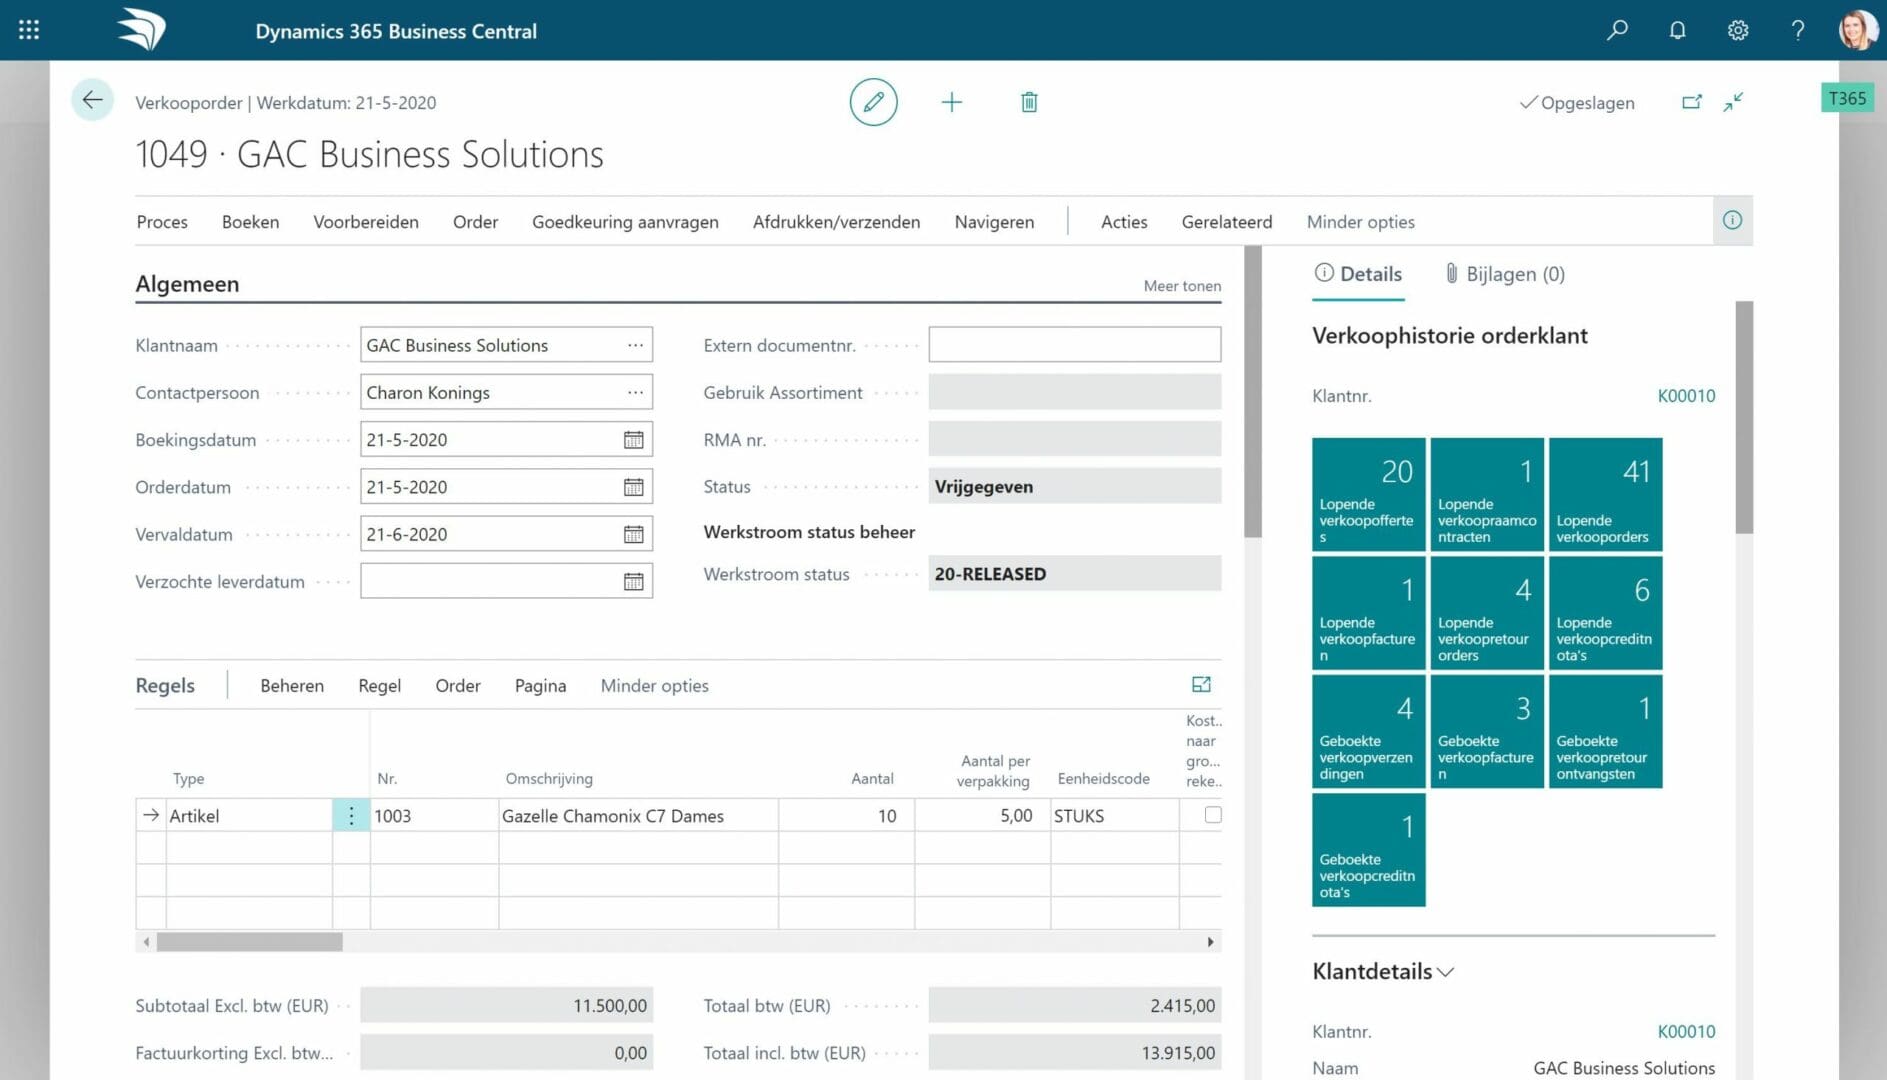Open the Order menu in the top action bar
Viewport: 1887px width, 1080px height.
[475, 222]
